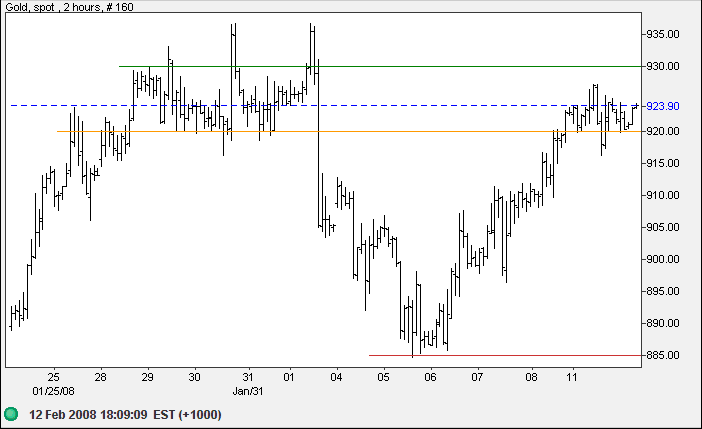Click the '29' date axis tick label

tap(147, 378)
